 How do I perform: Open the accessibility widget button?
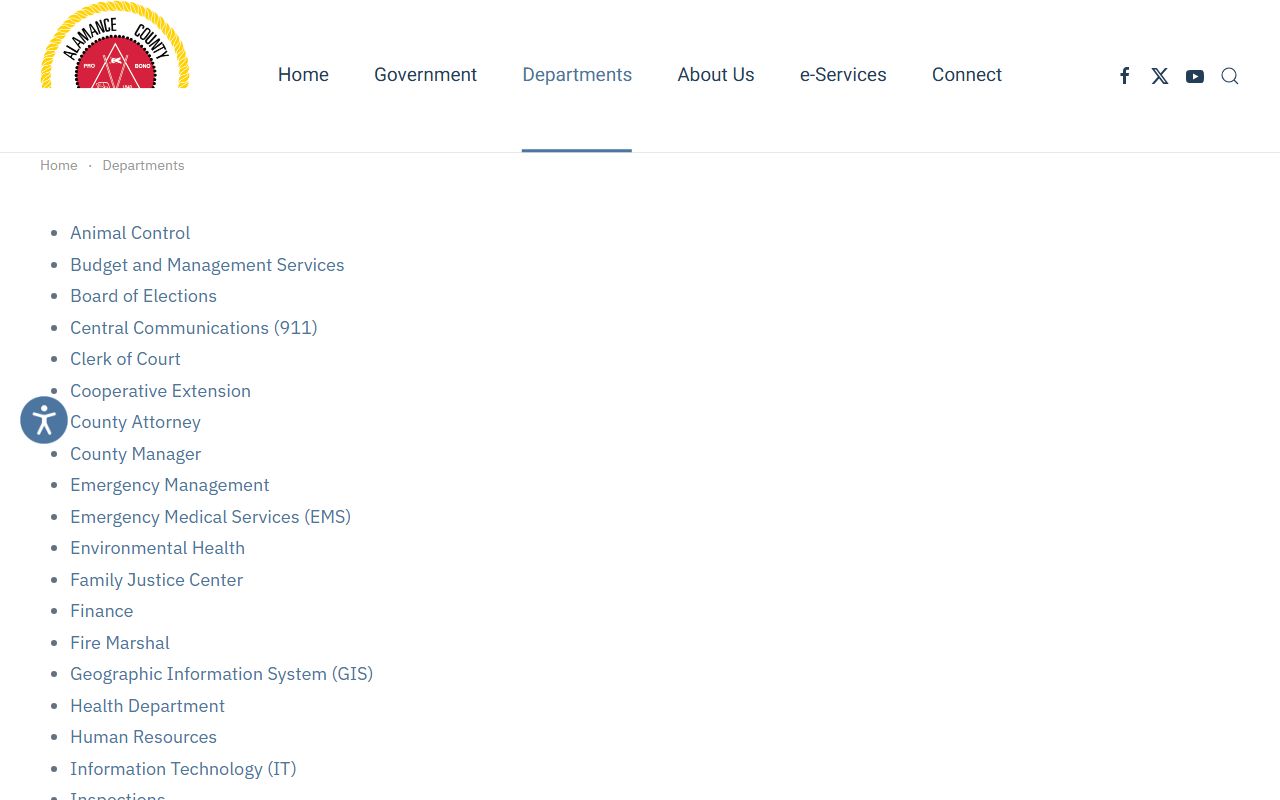pos(44,420)
